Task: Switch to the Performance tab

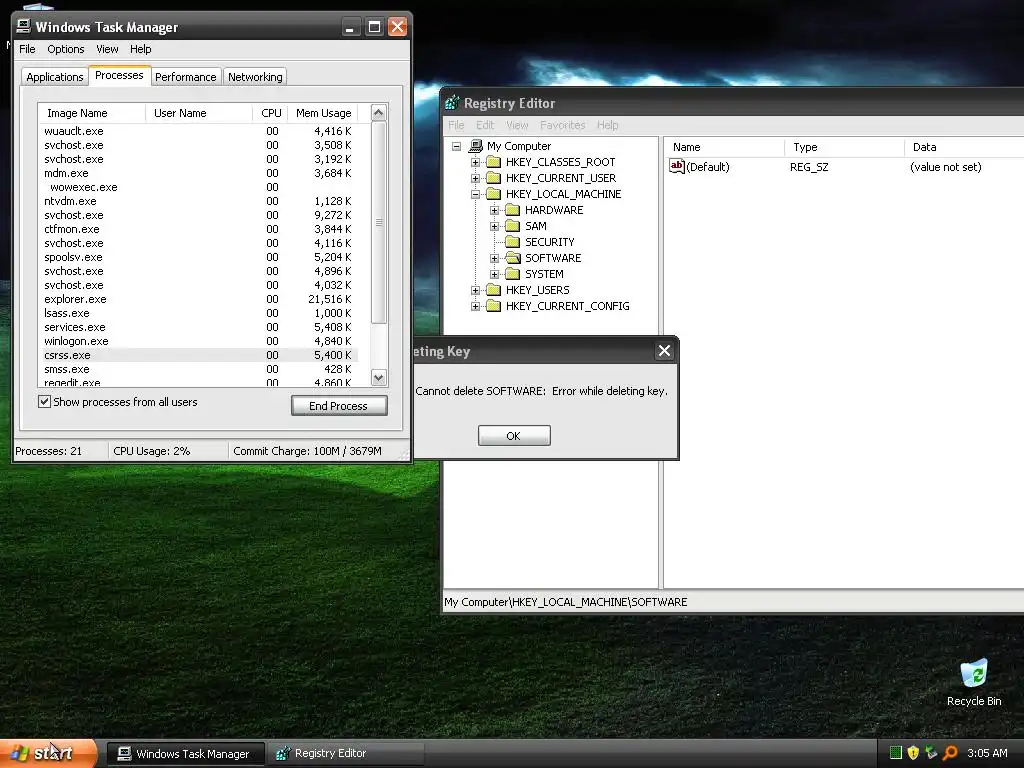Action: (185, 77)
